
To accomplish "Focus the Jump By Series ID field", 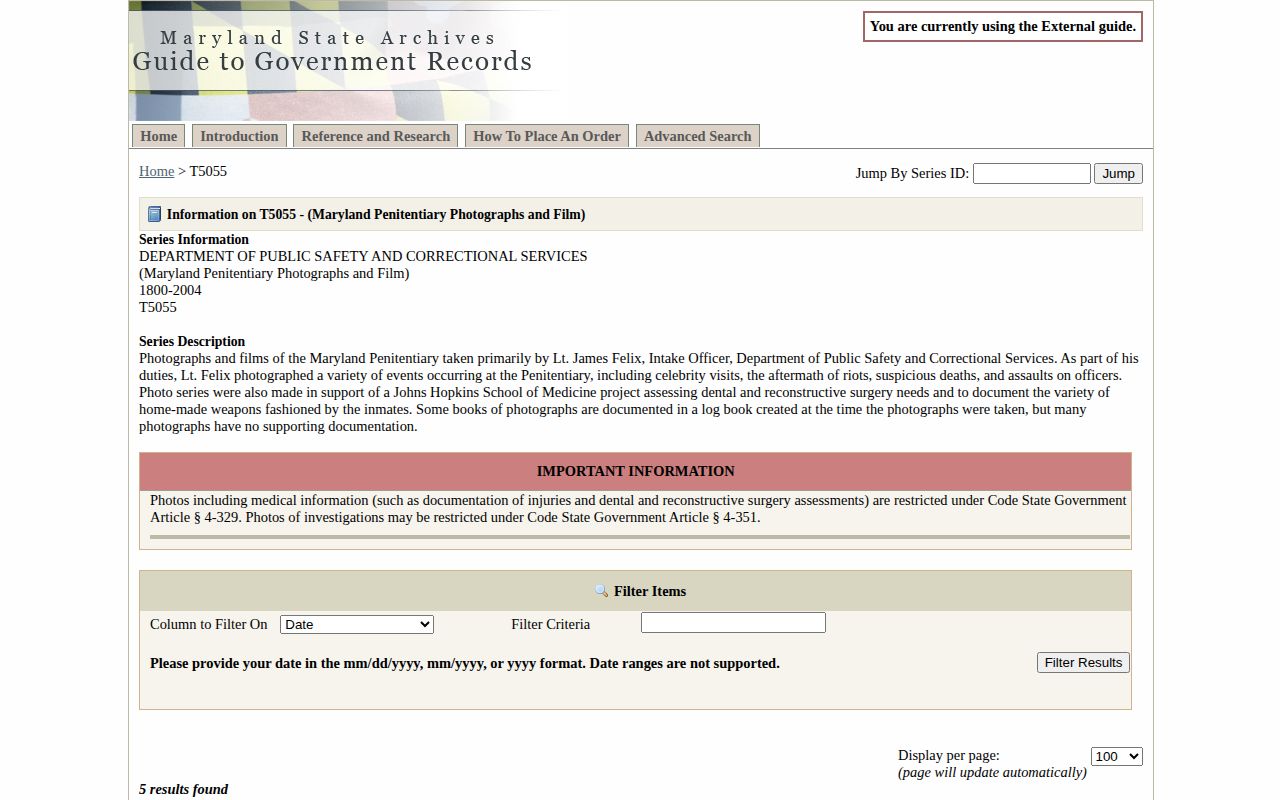I will click(1031, 173).
